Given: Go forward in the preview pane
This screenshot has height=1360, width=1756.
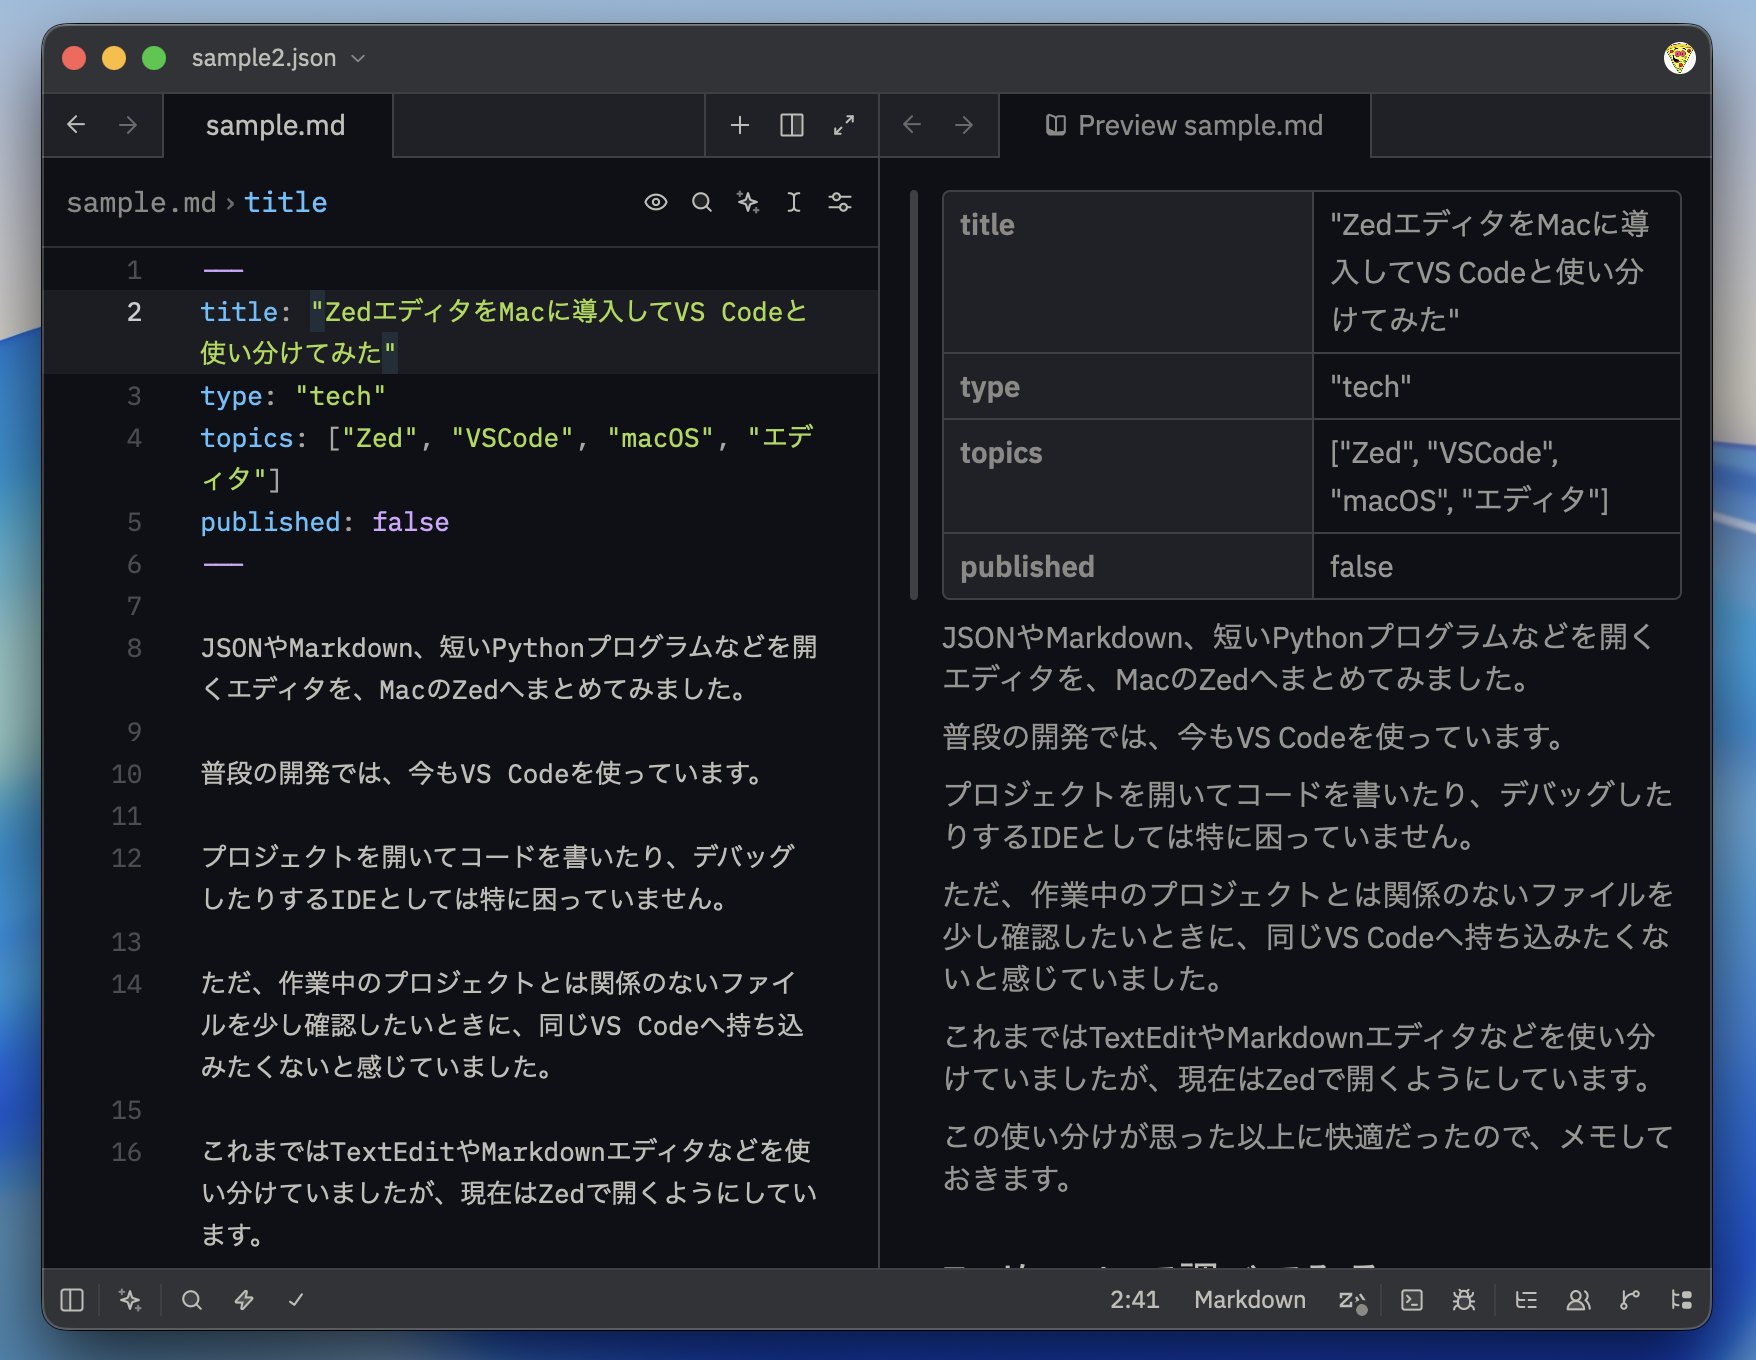Looking at the screenshot, I should click(x=964, y=125).
